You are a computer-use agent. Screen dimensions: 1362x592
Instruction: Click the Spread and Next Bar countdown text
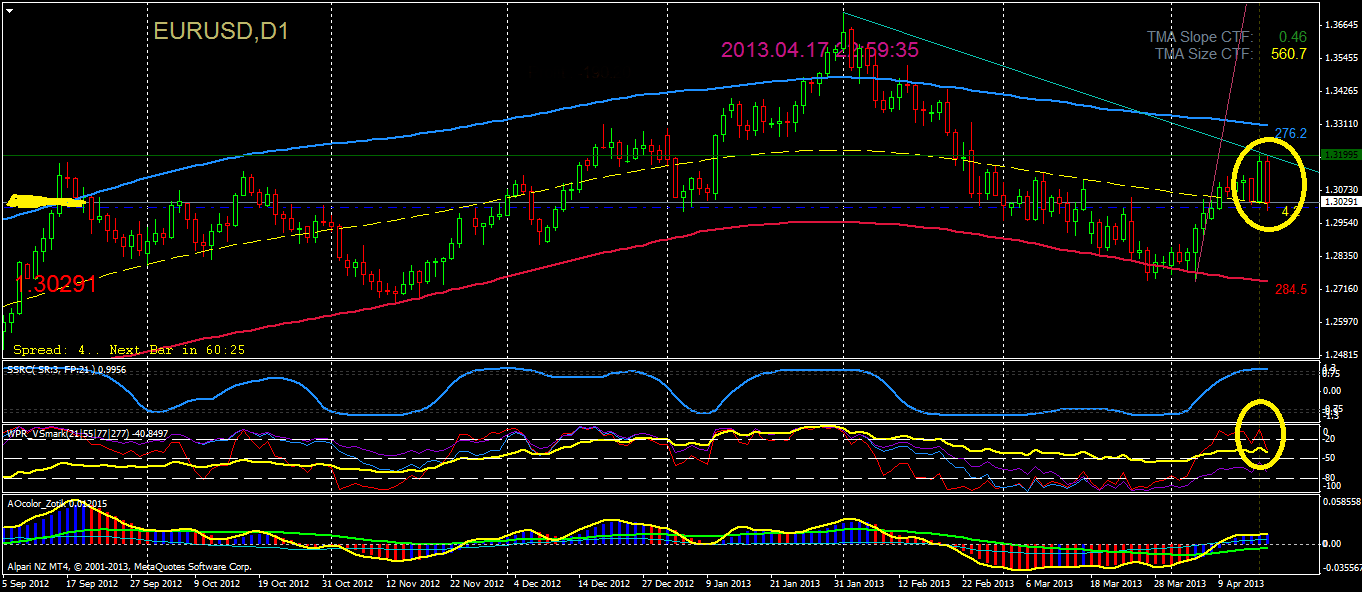point(129,350)
